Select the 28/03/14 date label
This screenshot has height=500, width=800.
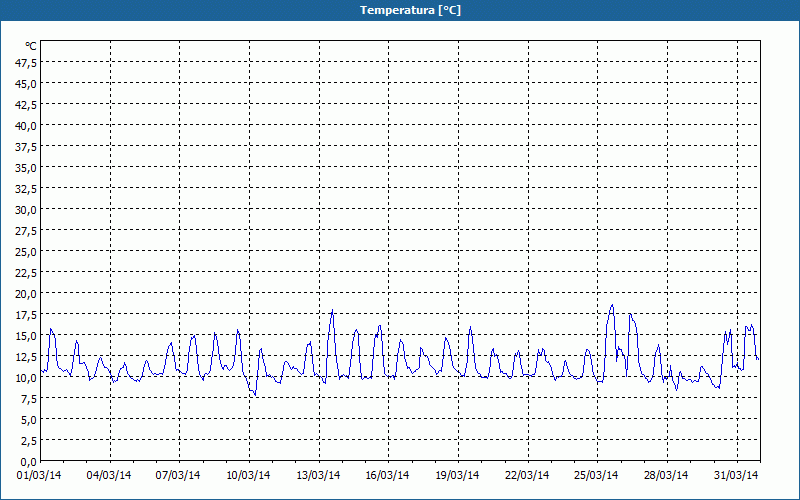point(666,476)
